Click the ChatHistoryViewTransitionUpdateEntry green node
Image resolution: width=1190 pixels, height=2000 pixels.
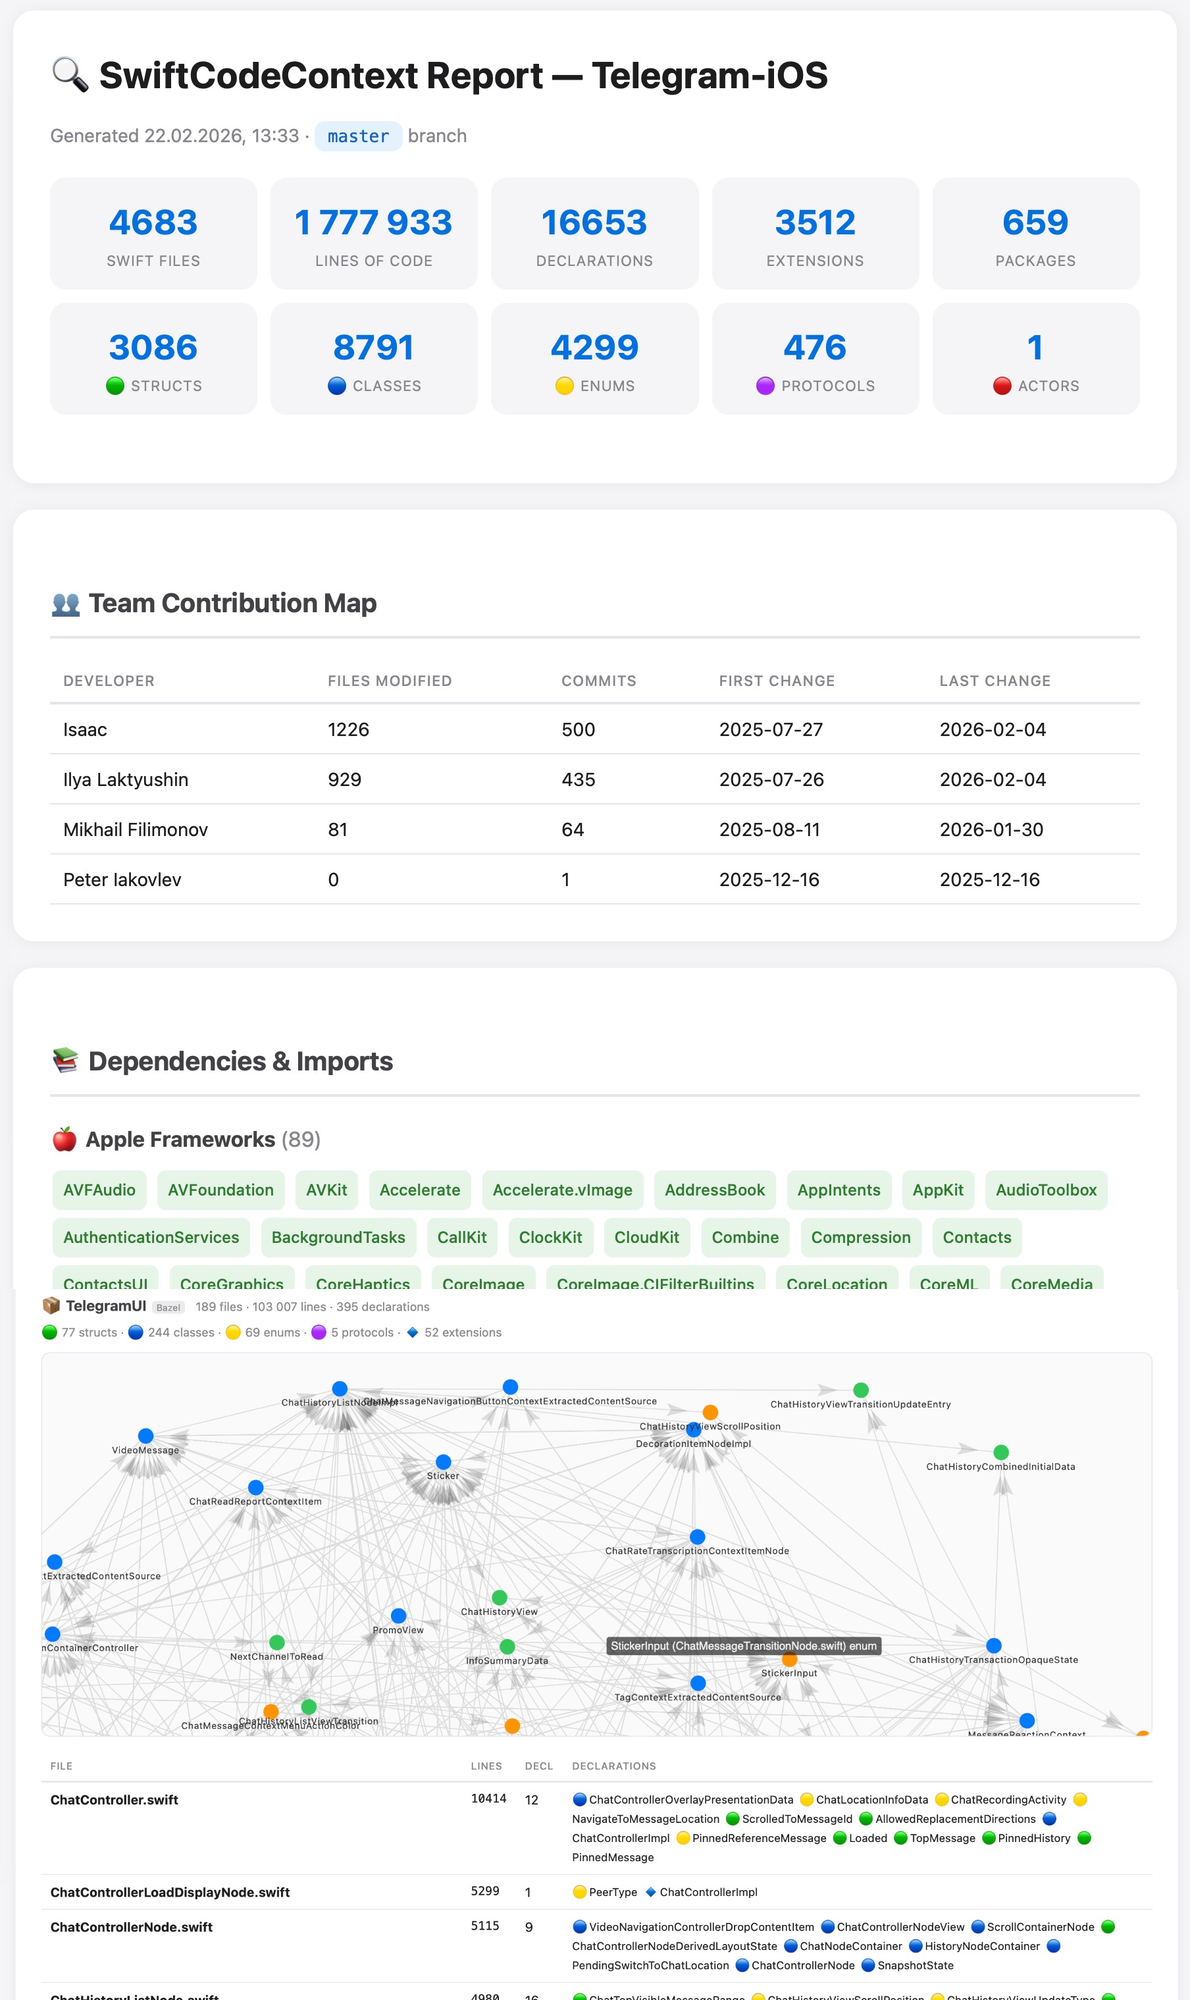(861, 1390)
